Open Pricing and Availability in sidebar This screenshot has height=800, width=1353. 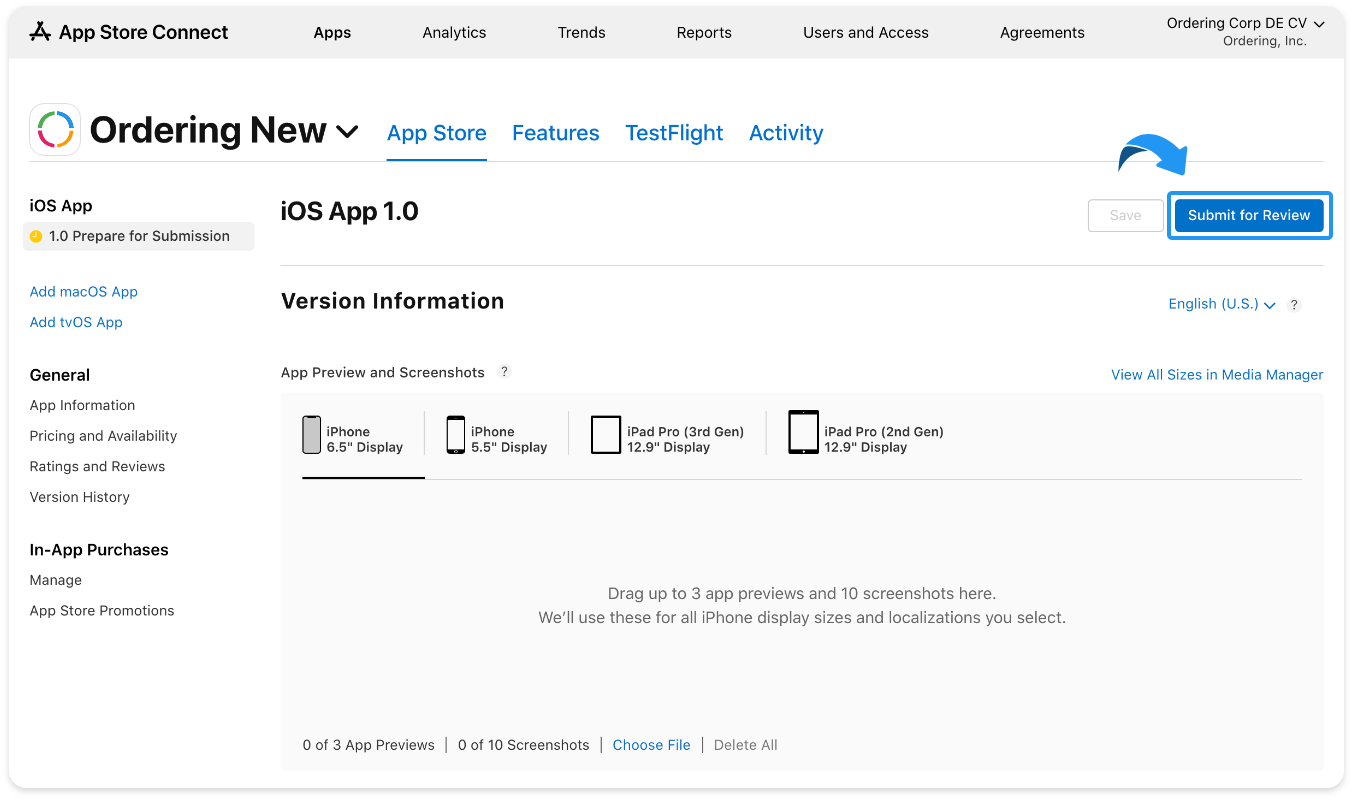click(x=103, y=436)
